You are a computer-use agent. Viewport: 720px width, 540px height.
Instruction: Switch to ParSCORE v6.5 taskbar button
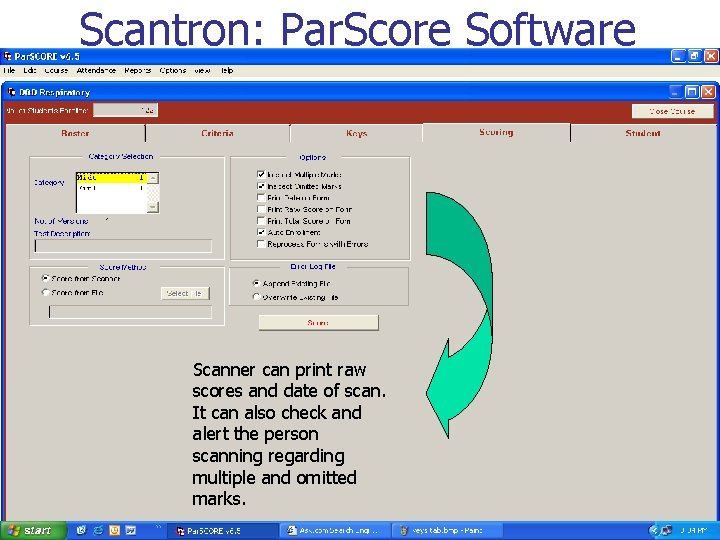pyautogui.click(x=222, y=531)
